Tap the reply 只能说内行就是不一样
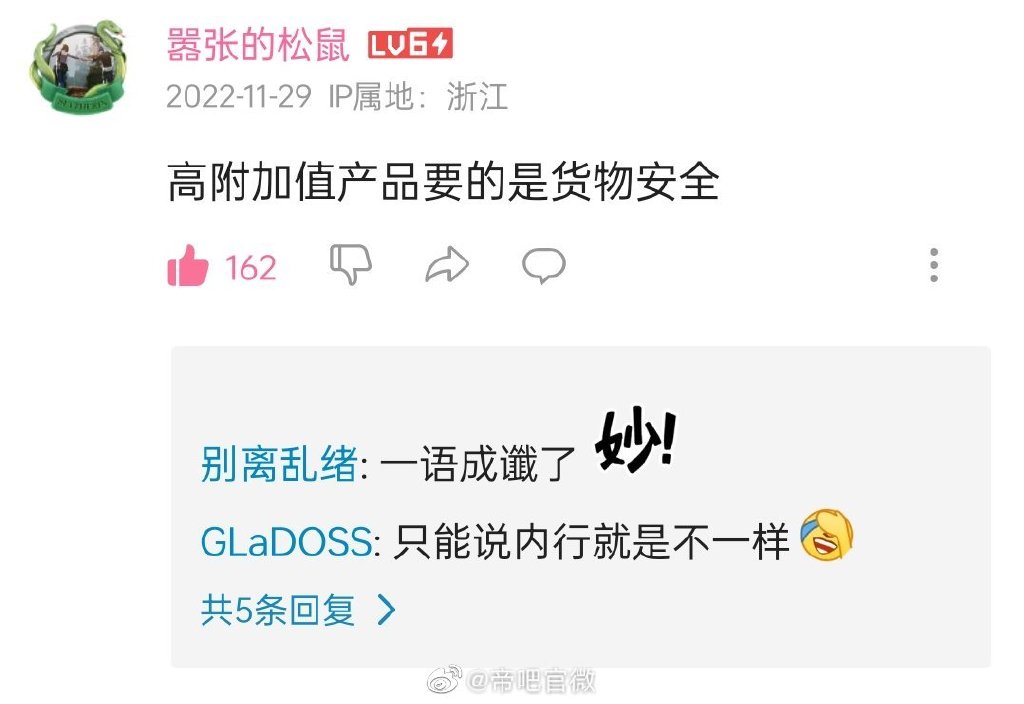This screenshot has width=1024, height=704. click(591, 542)
